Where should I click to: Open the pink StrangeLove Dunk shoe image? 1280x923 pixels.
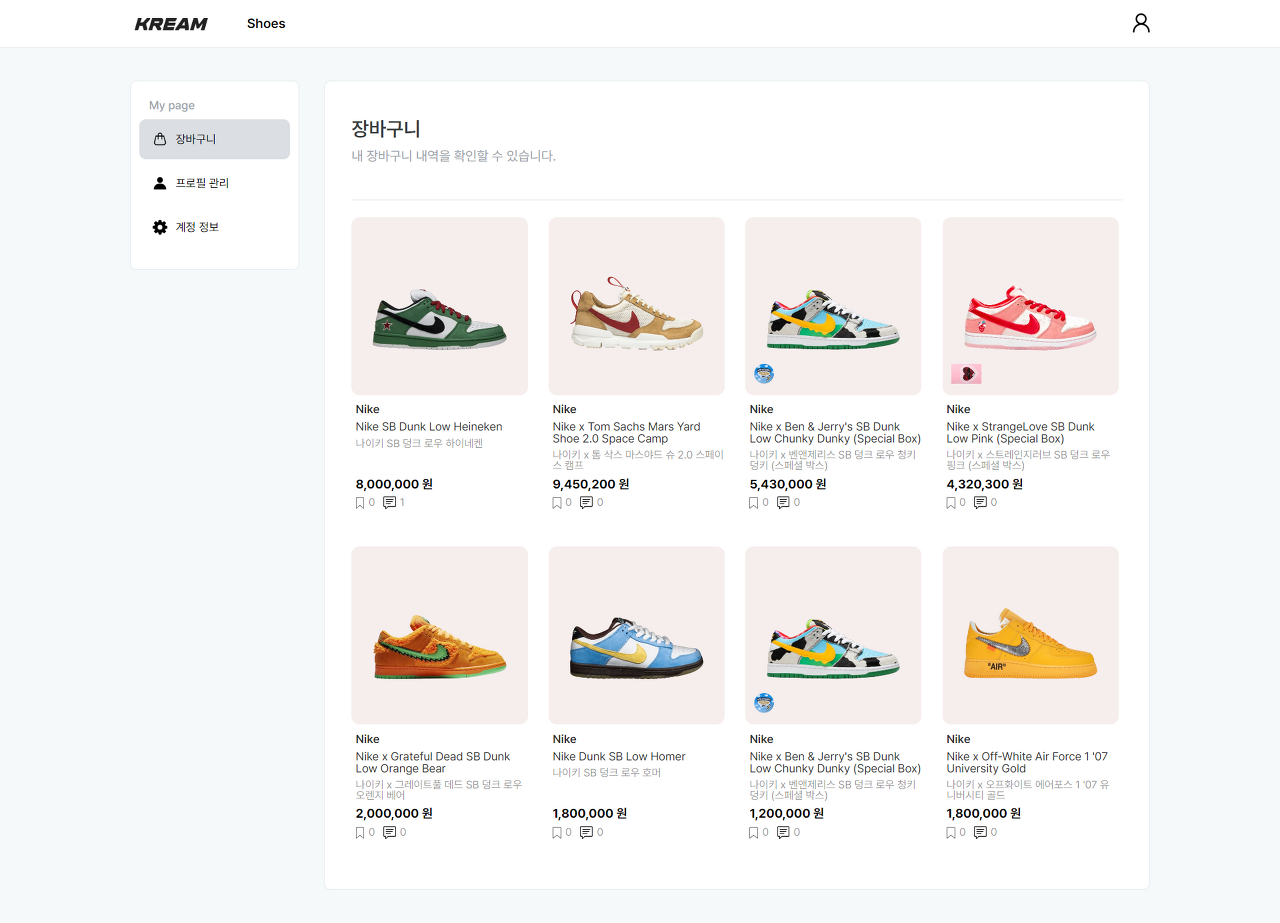1031,306
